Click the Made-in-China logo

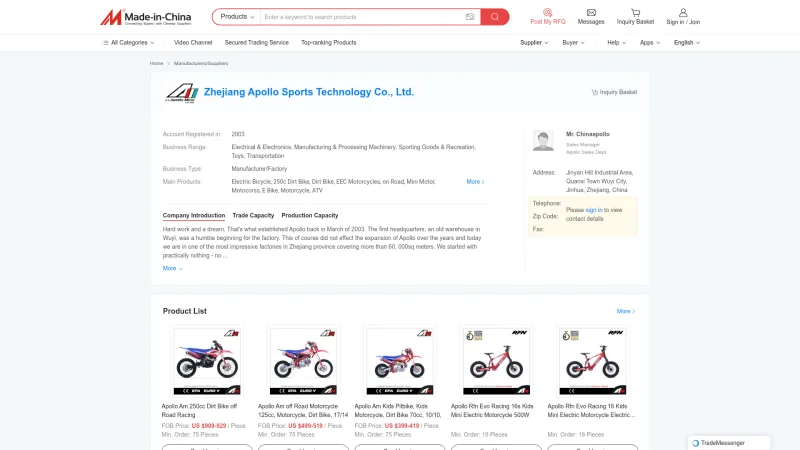tap(145, 17)
